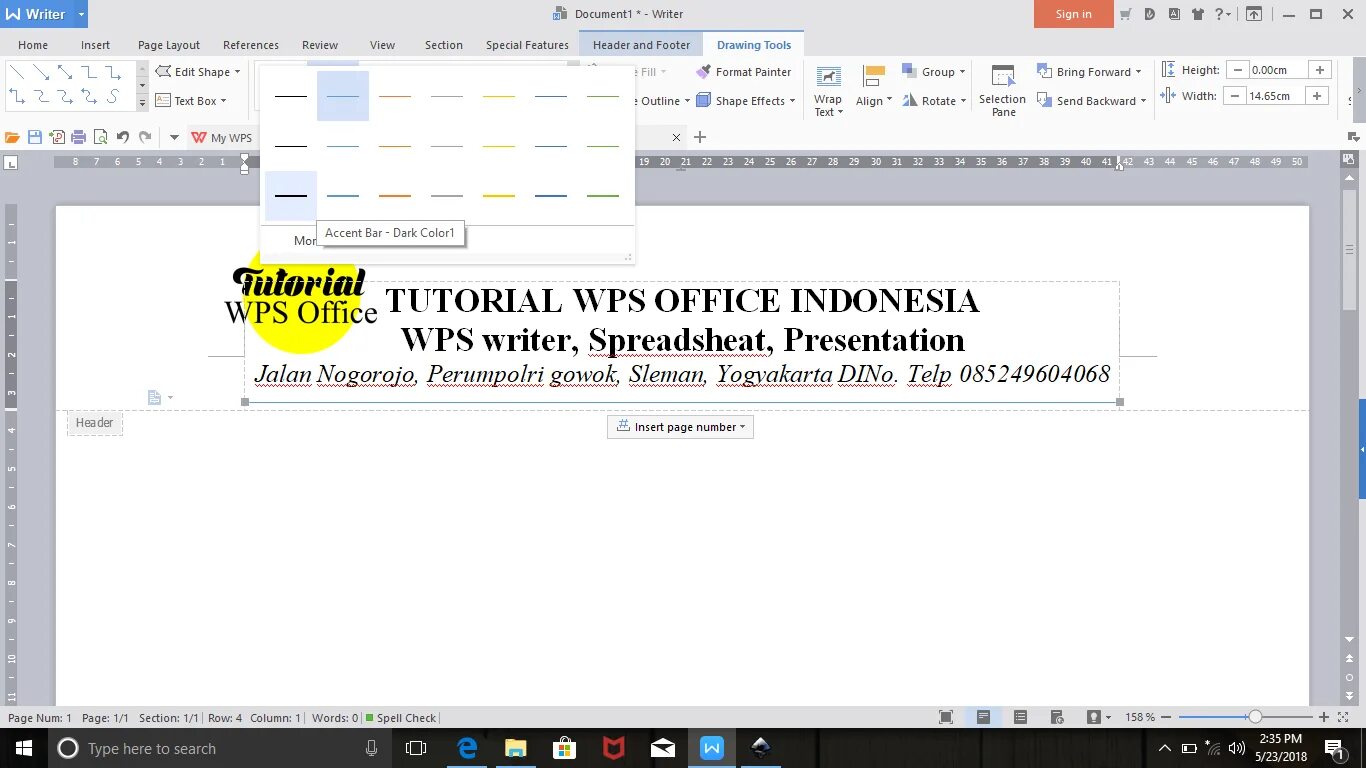The image size is (1366, 768).
Task: Click the Print Preview icon
Action: [100, 137]
